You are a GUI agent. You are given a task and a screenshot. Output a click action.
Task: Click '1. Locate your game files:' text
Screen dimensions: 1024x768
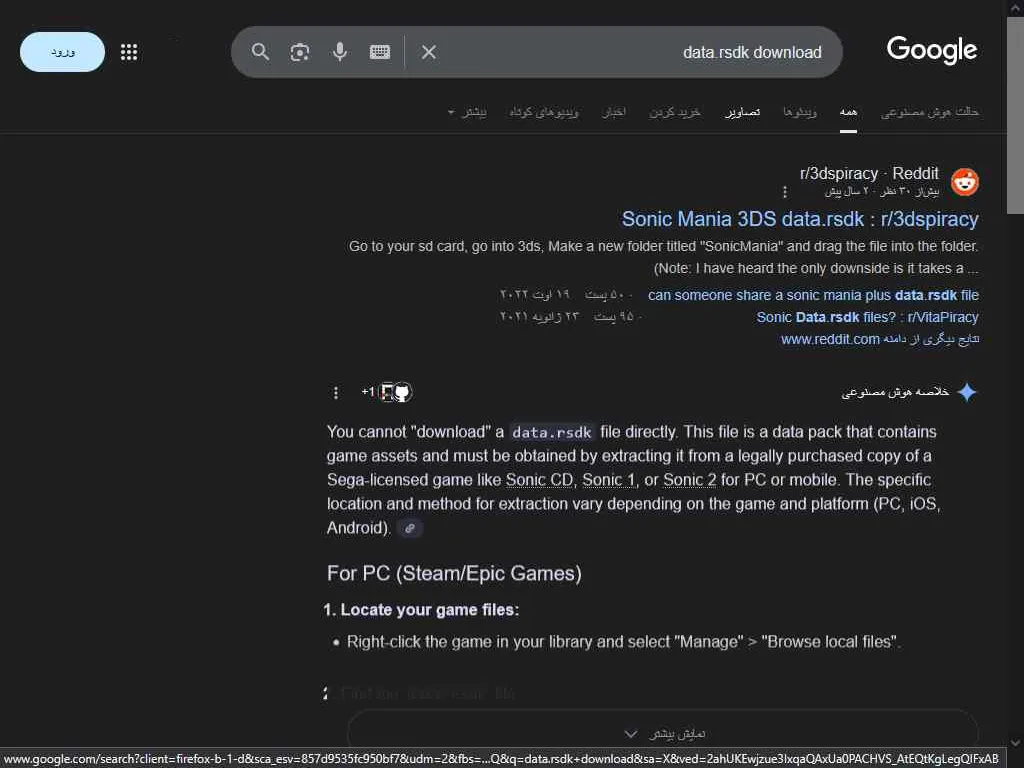[x=421, y=610]
